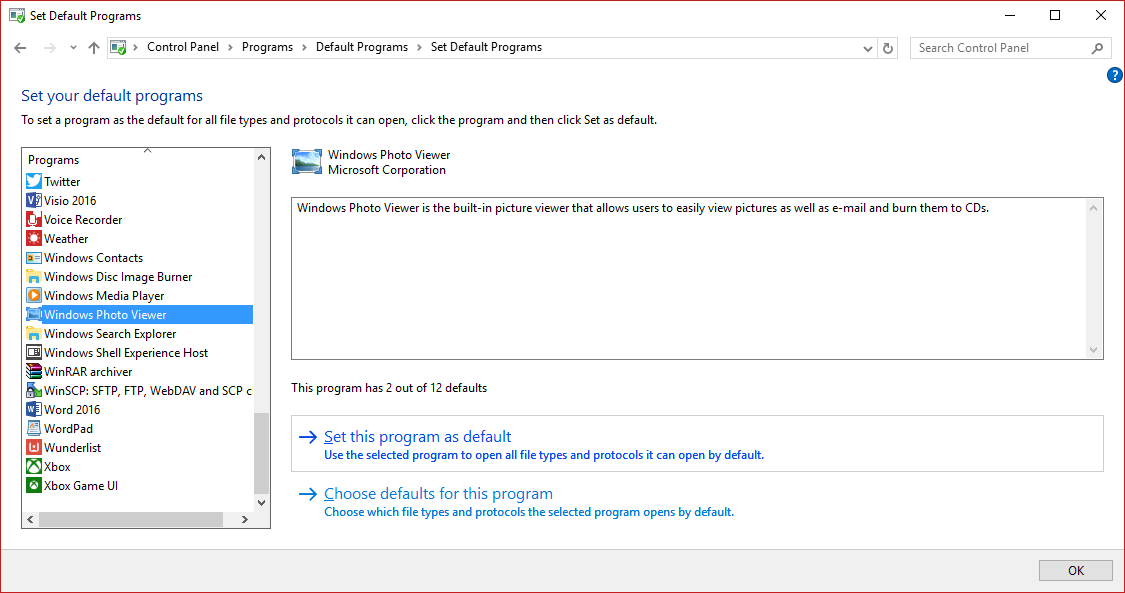
Task: Click the Xbox icon
Action: (34, 467)
